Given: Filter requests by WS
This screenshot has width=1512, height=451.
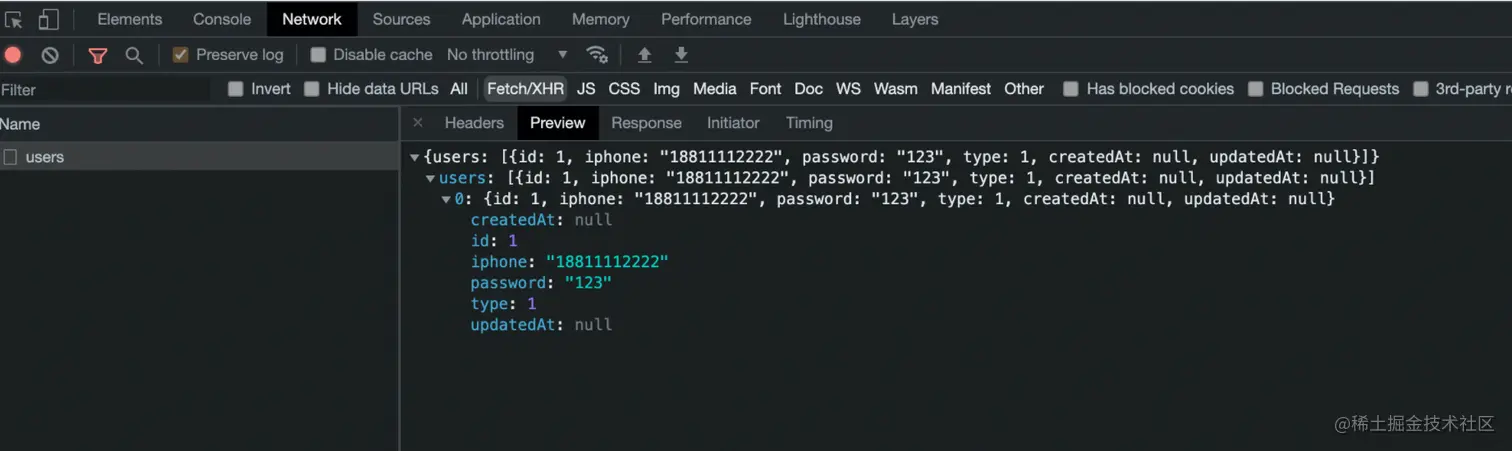Looking at the screenshot, I should (848, 89).
